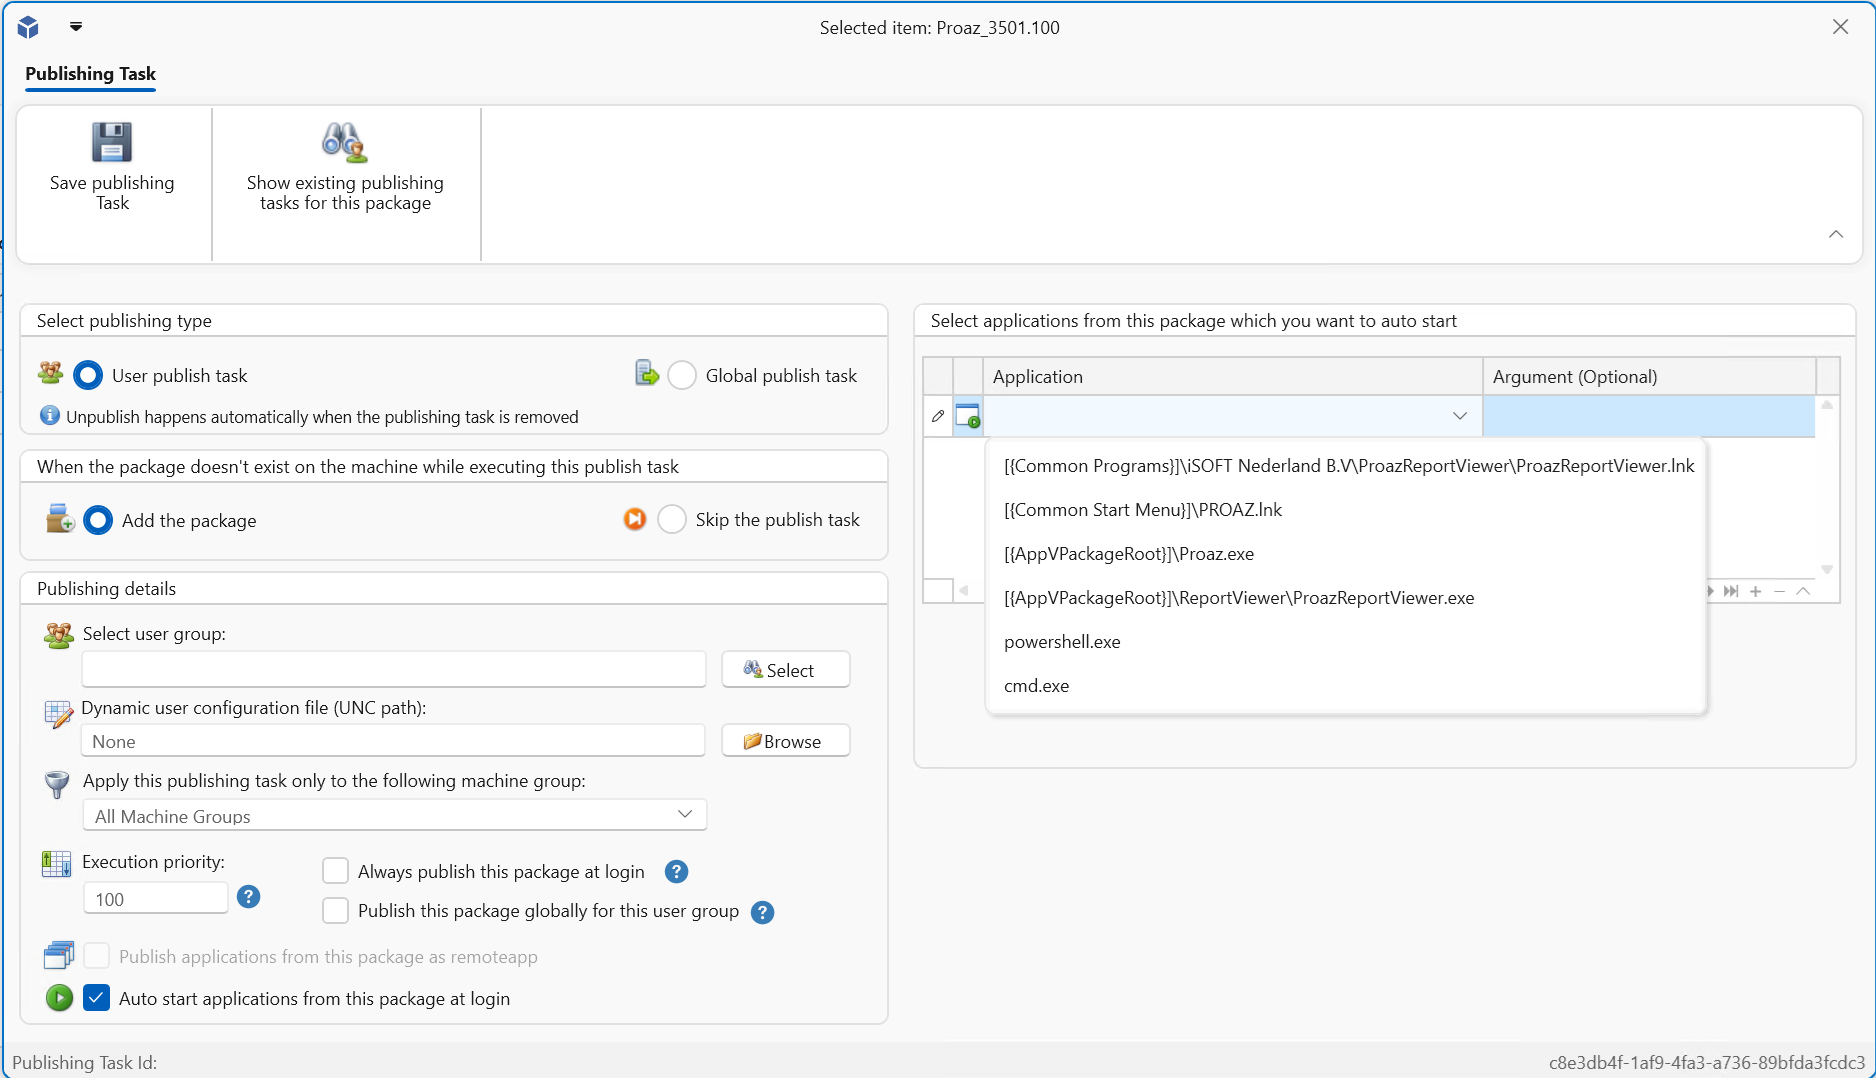Click the info icon beside Unpublish message
This screenshot has width=1876, height=1083.
pos(49,416)
